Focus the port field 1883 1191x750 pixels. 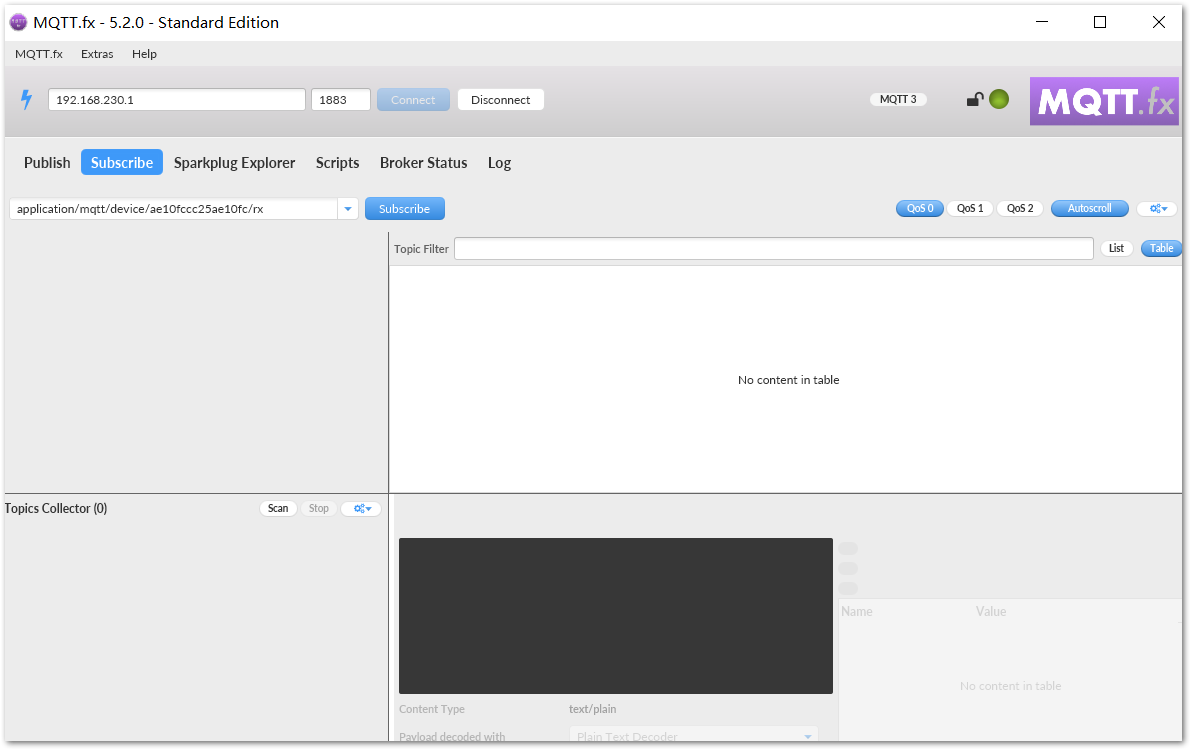341,100
